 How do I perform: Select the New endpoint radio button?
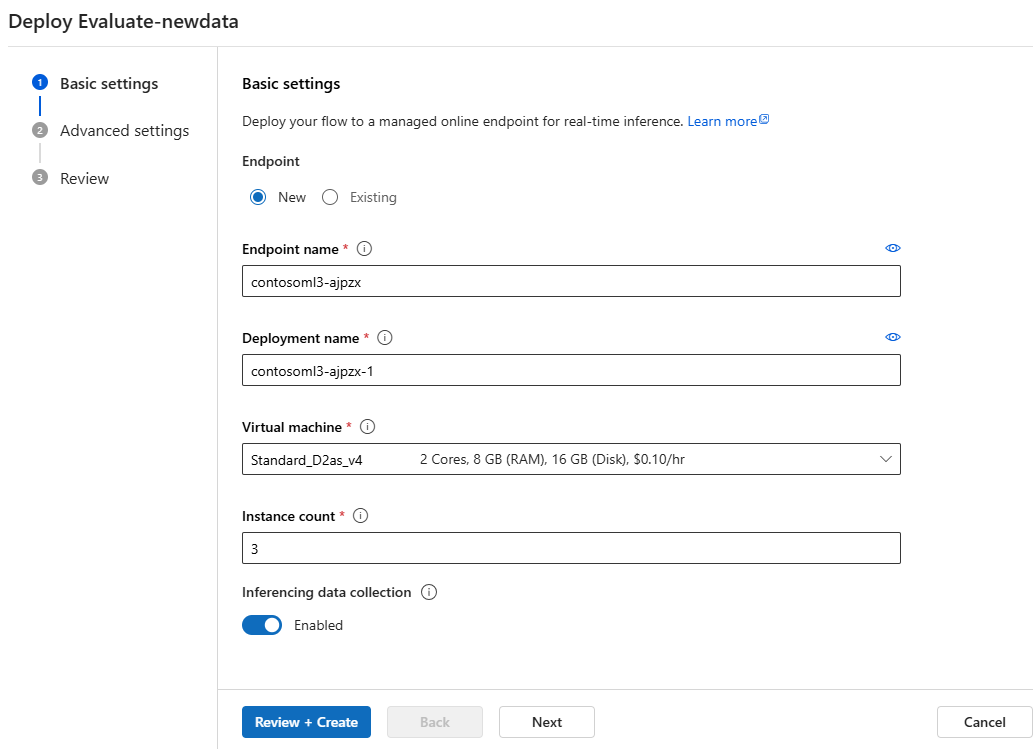coord(258,197)
